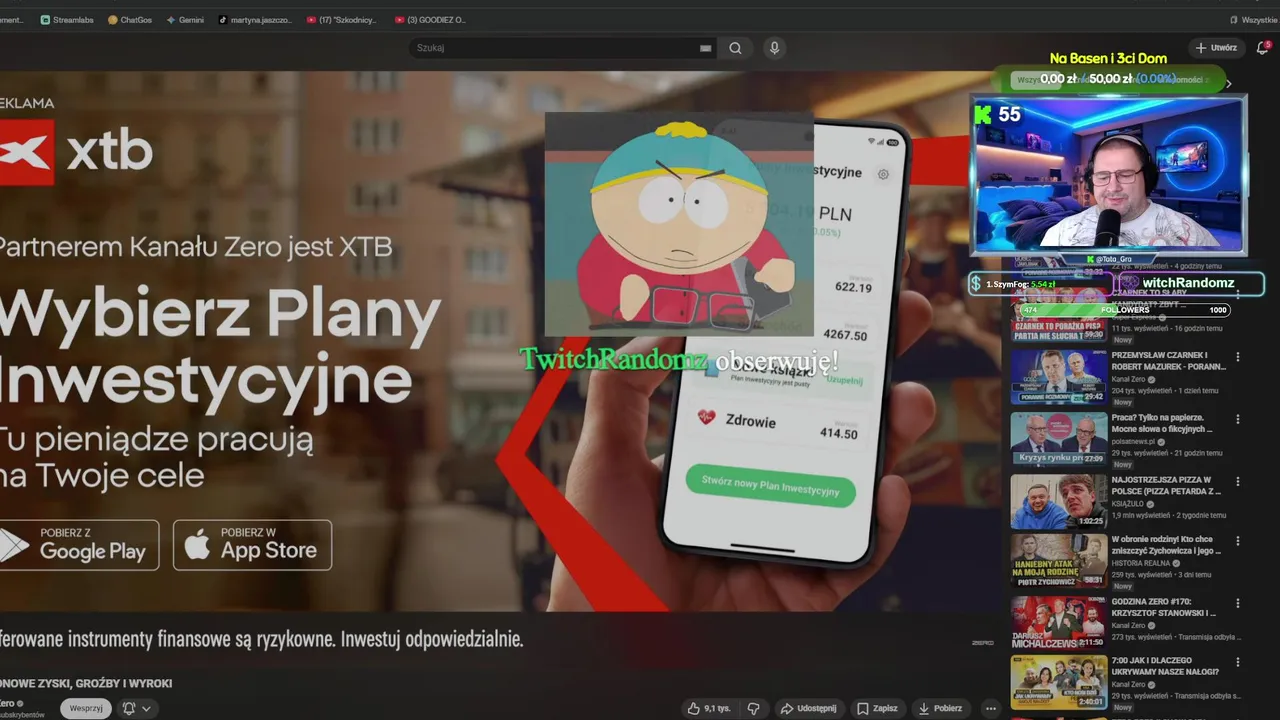
Task: Click the Zapisz save button
Action: [x=877, y=708]
